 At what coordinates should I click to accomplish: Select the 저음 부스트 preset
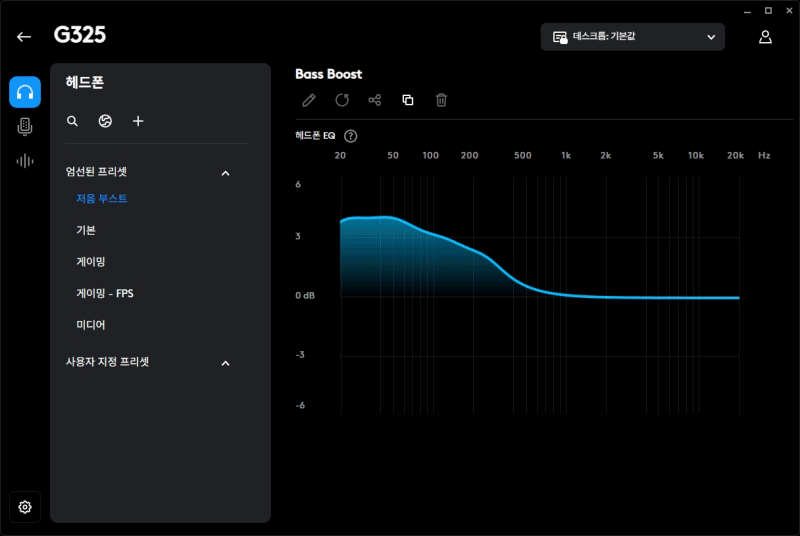tap(102, 198)
